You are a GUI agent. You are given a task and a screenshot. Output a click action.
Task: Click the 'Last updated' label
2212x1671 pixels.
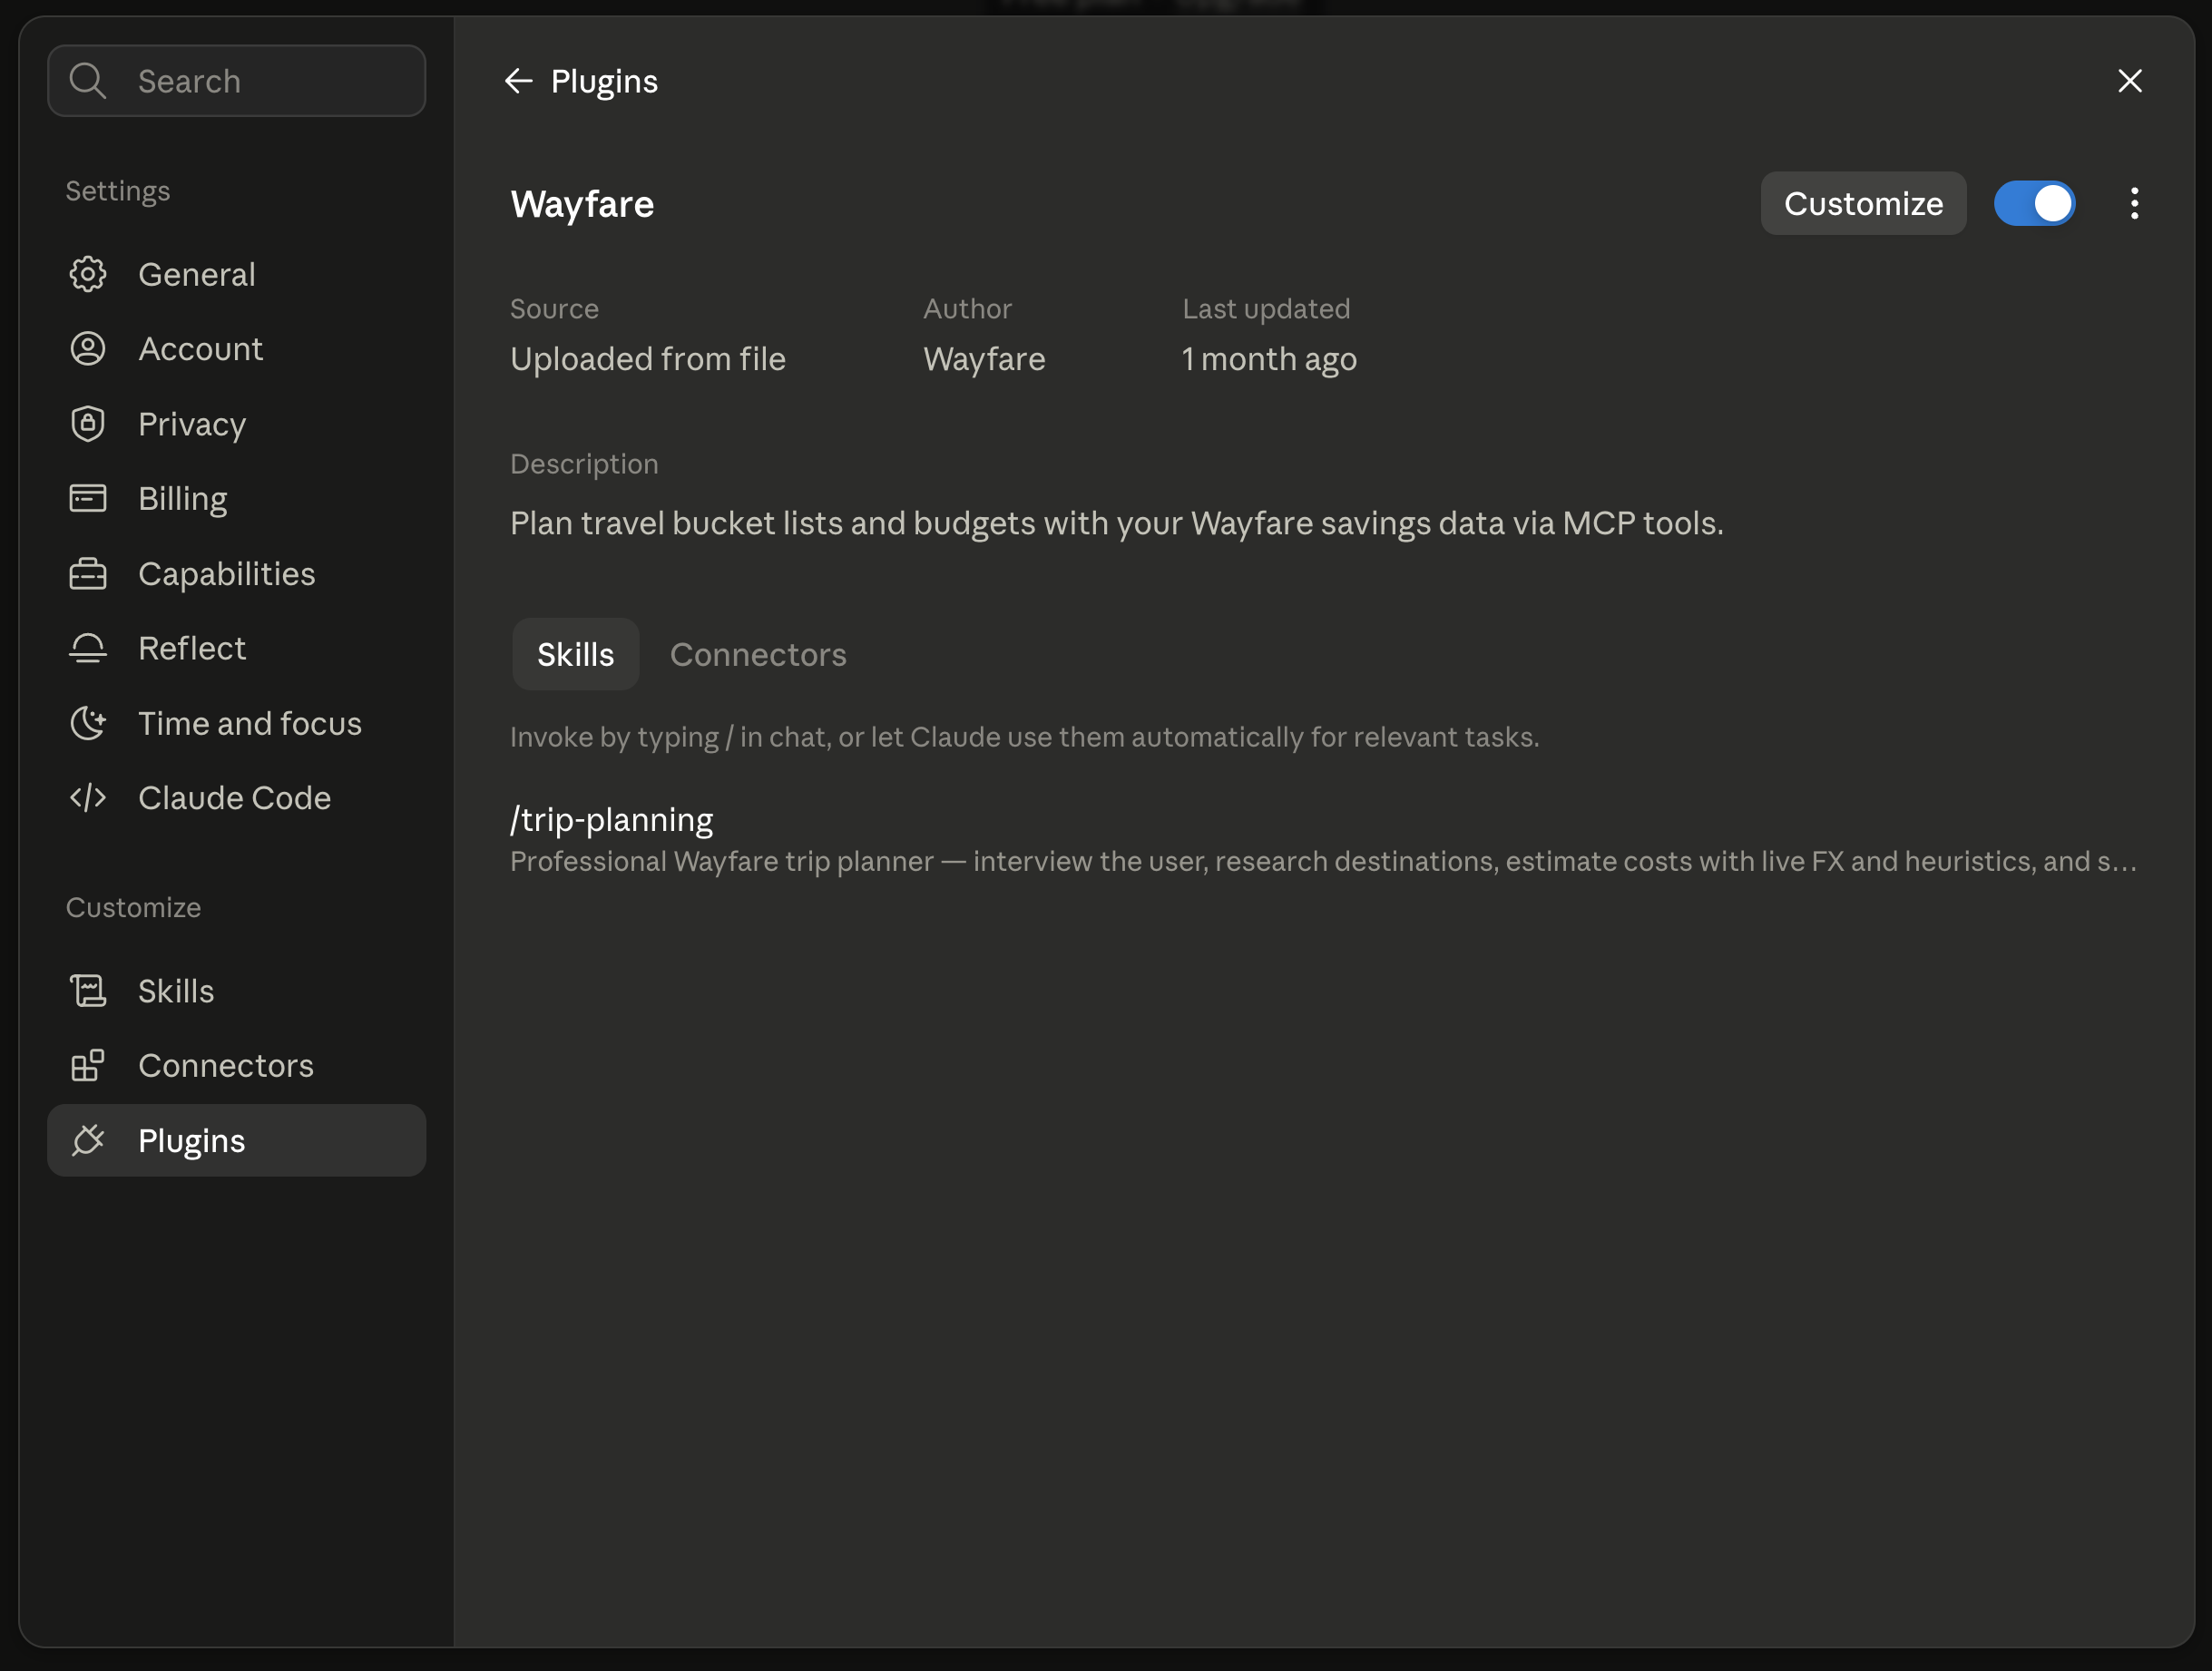tap(1266, 309)
